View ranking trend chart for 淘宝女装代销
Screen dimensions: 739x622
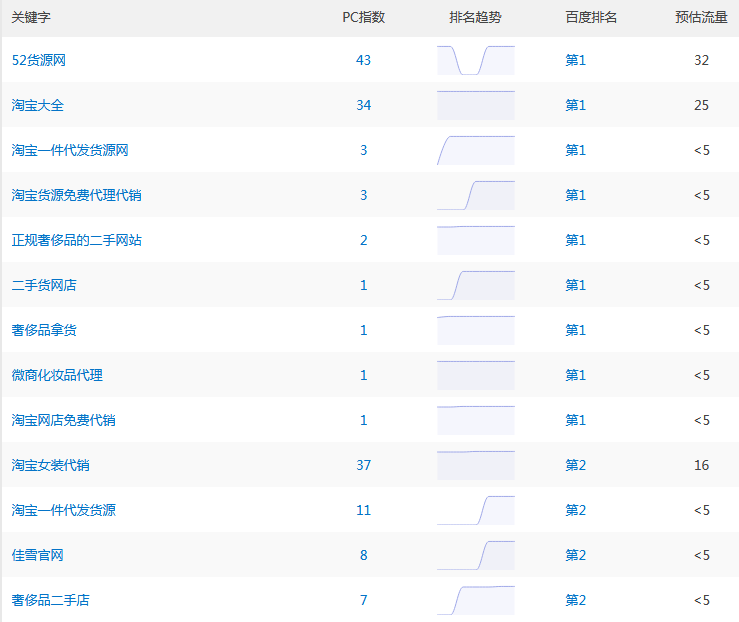476,465
